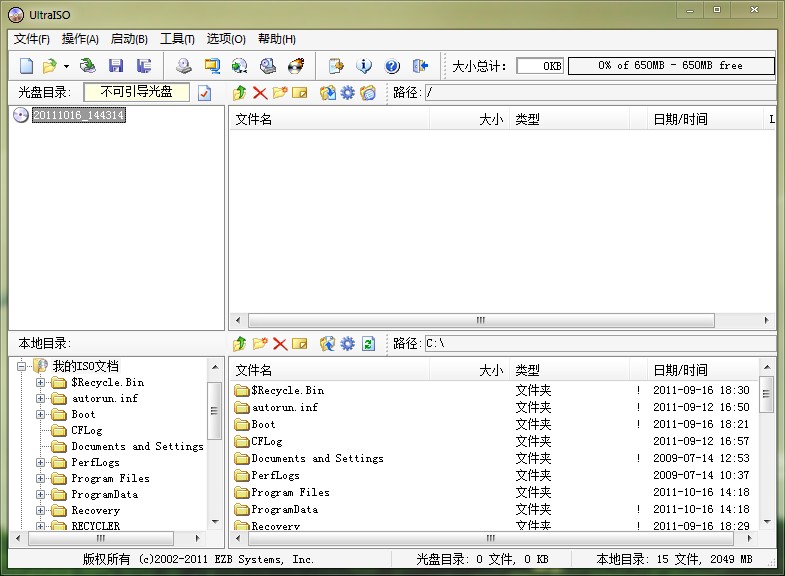This screenshot has height=576, width=785.
Task: Click gear Properties icon in image toolbar
Action: [x=347, y=93]
